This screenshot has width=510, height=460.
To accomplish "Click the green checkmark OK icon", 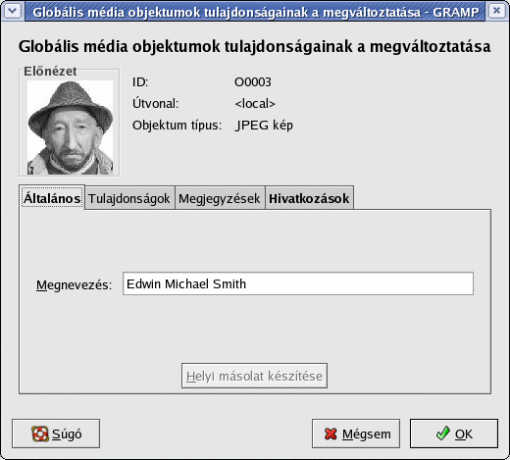I will (x=443, y=433).
